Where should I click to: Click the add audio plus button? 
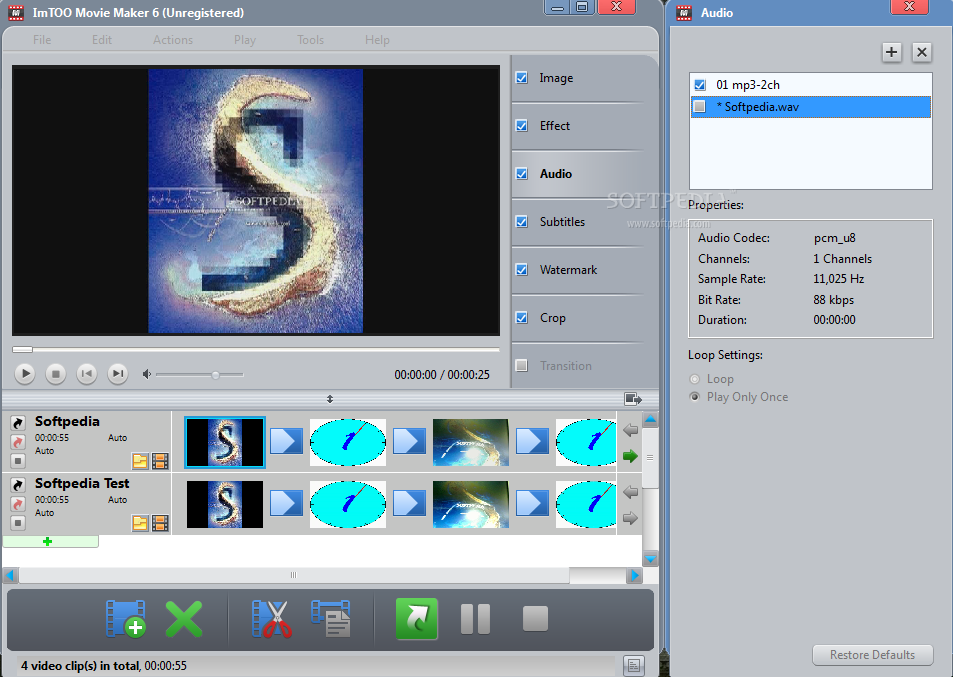coord(891,52)
